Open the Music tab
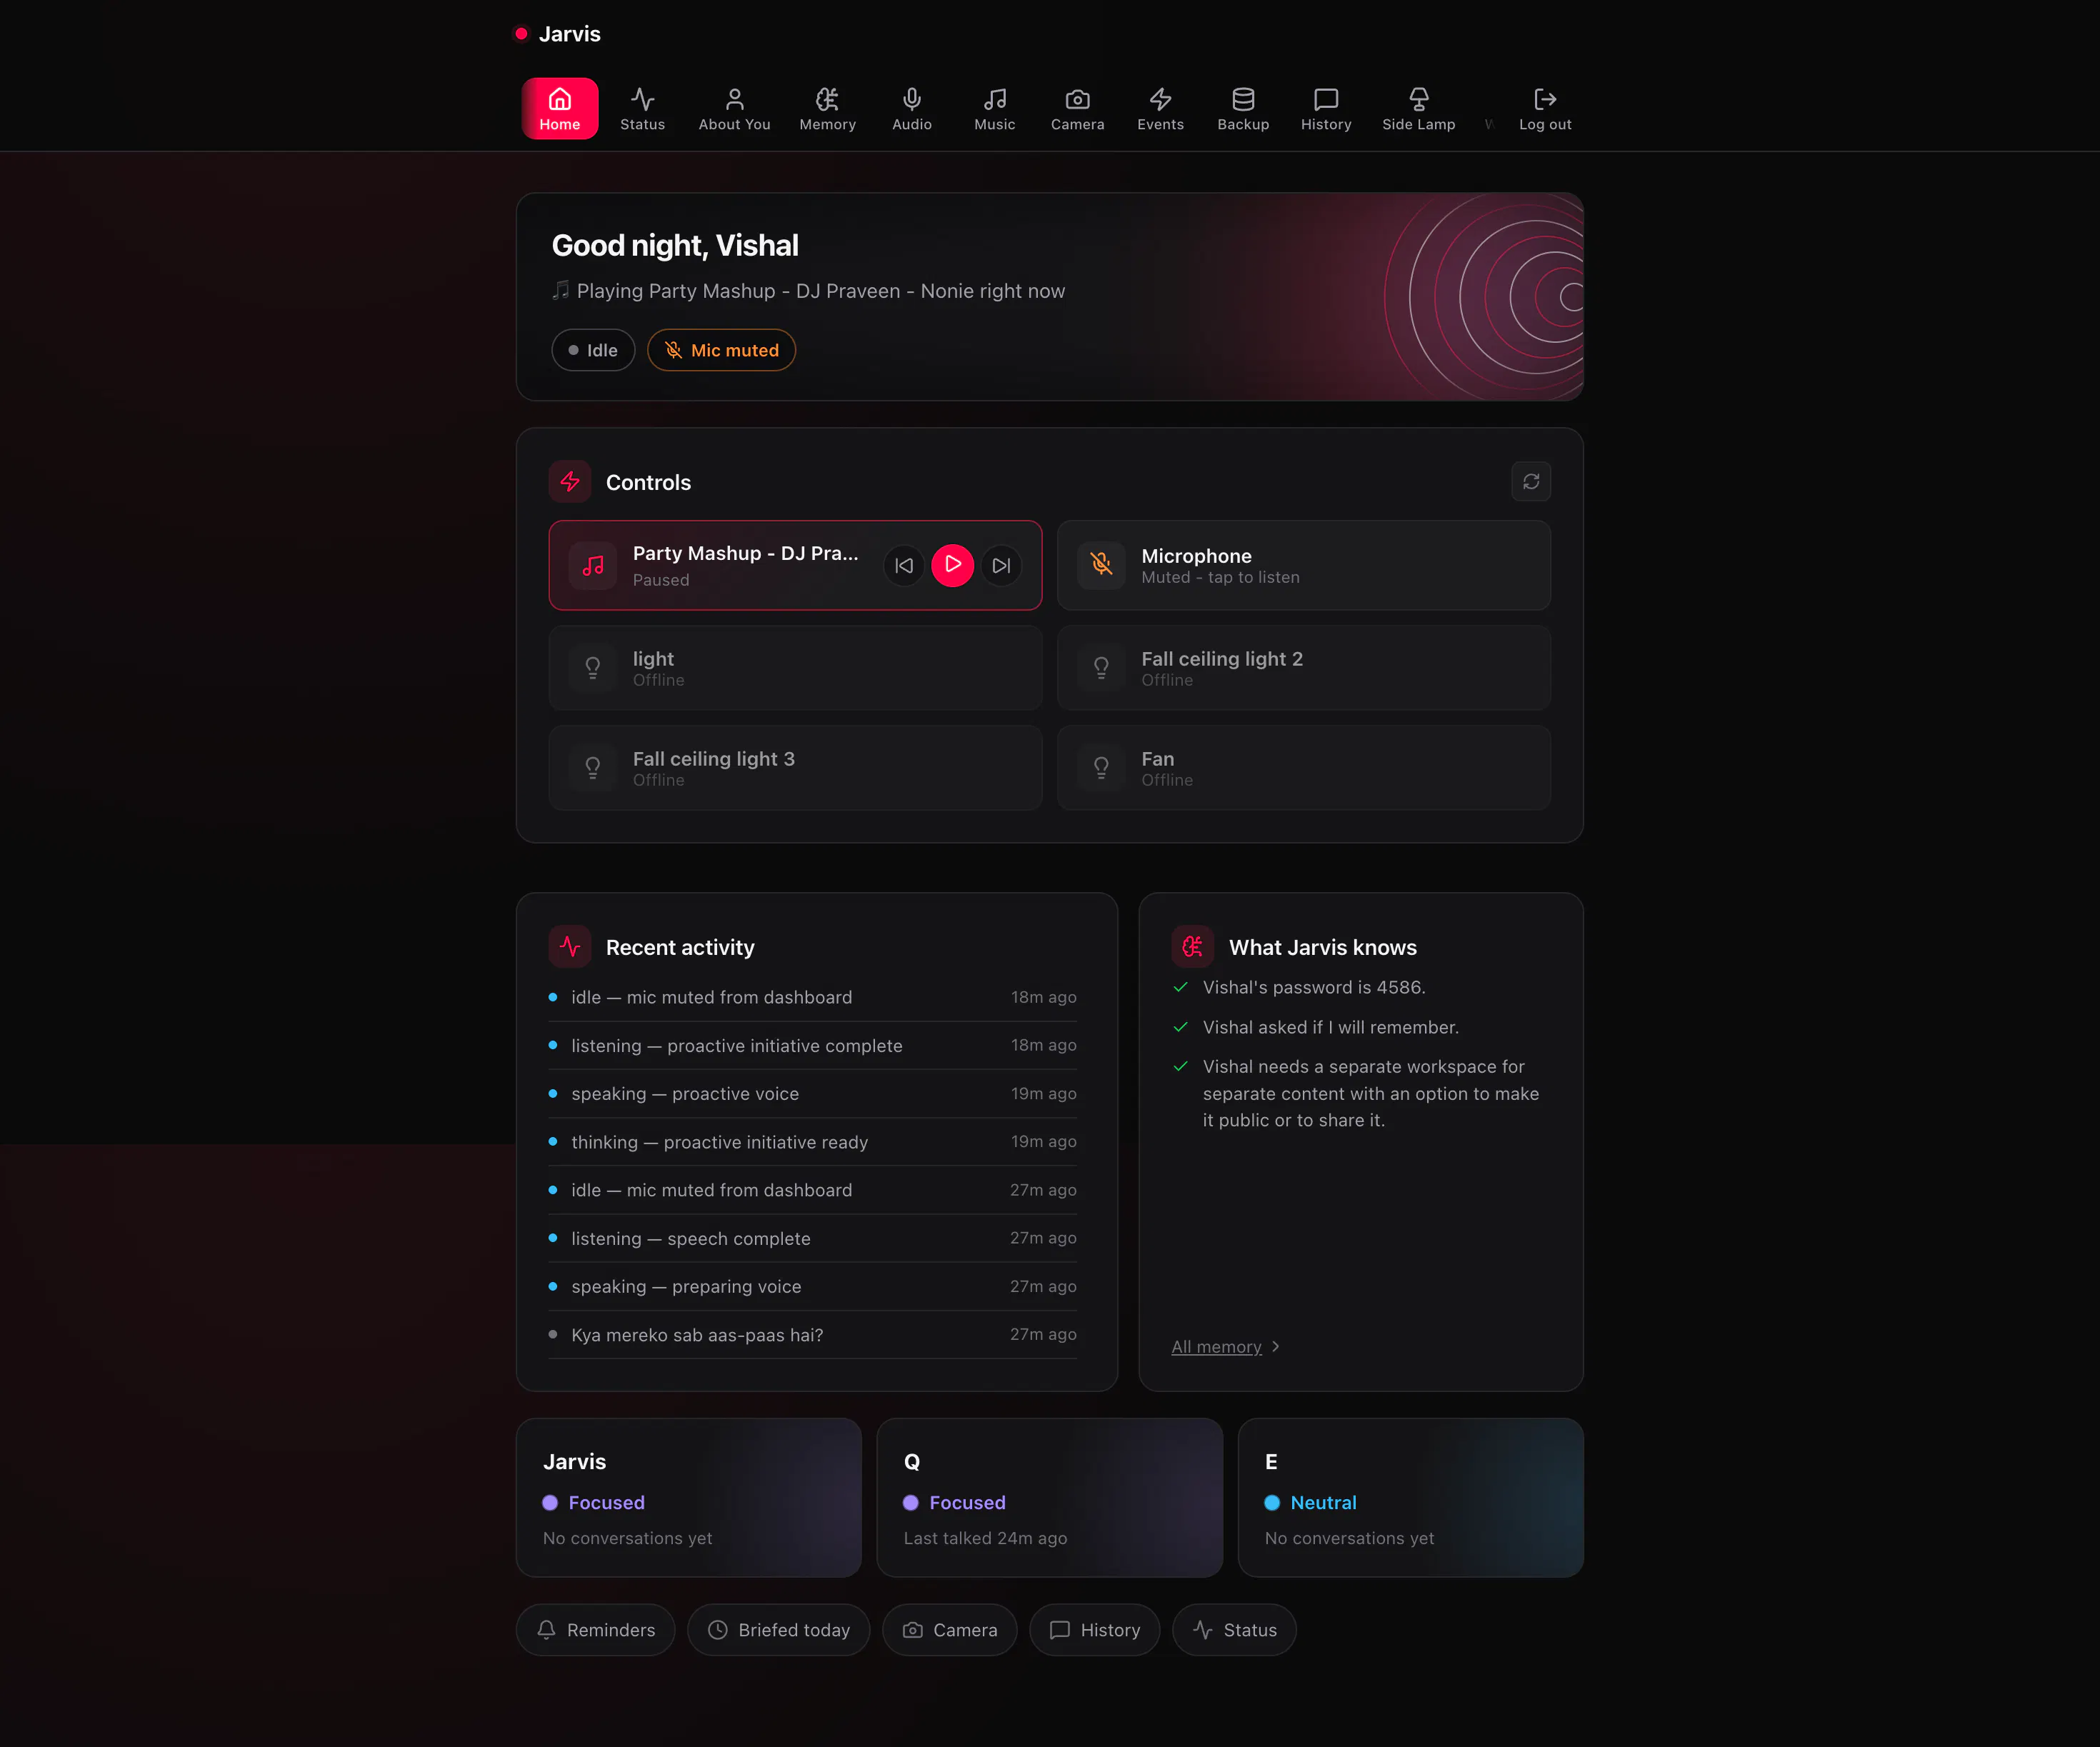 pos(994,108)
